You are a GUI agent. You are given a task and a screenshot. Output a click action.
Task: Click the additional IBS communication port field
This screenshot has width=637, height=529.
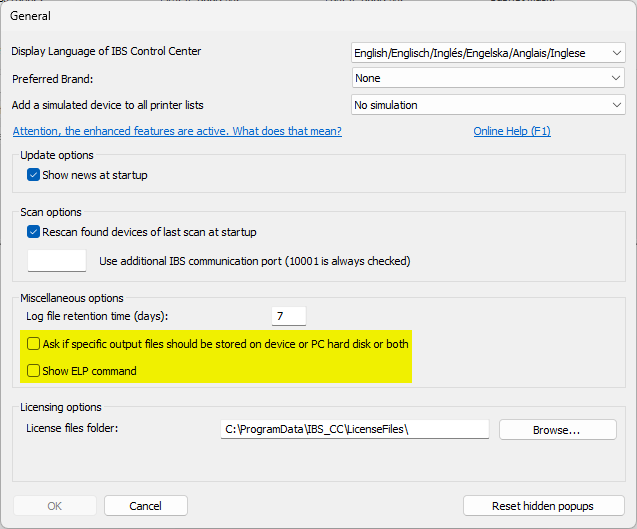[57, 260]
